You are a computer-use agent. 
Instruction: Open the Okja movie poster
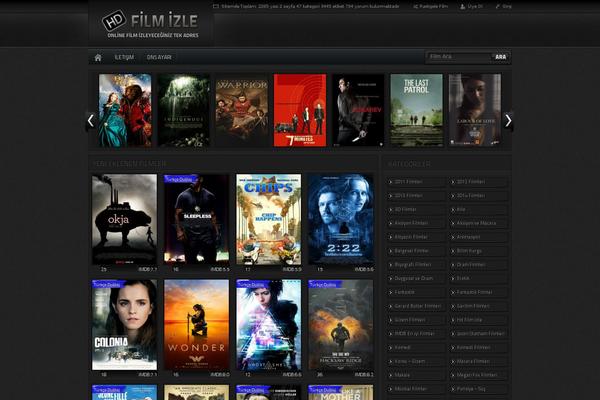(124, 219)
